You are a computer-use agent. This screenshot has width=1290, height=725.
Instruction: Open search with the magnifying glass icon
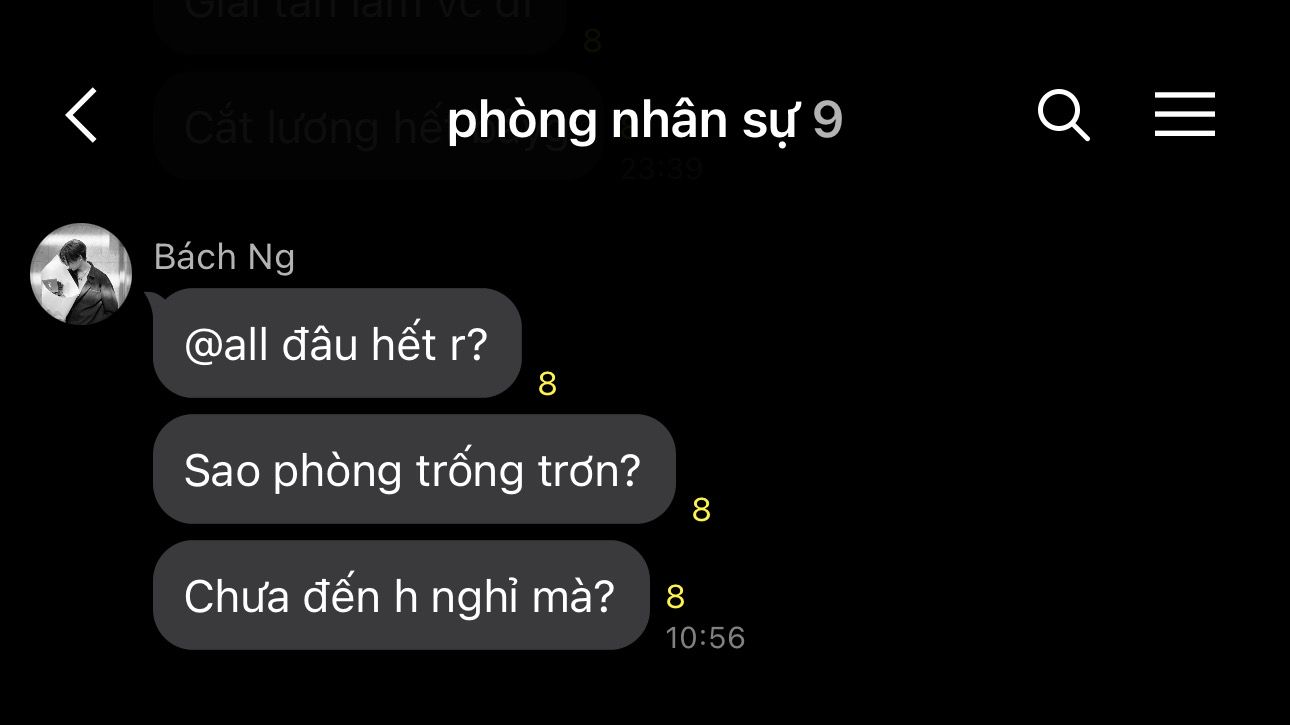coord(1063,115)
